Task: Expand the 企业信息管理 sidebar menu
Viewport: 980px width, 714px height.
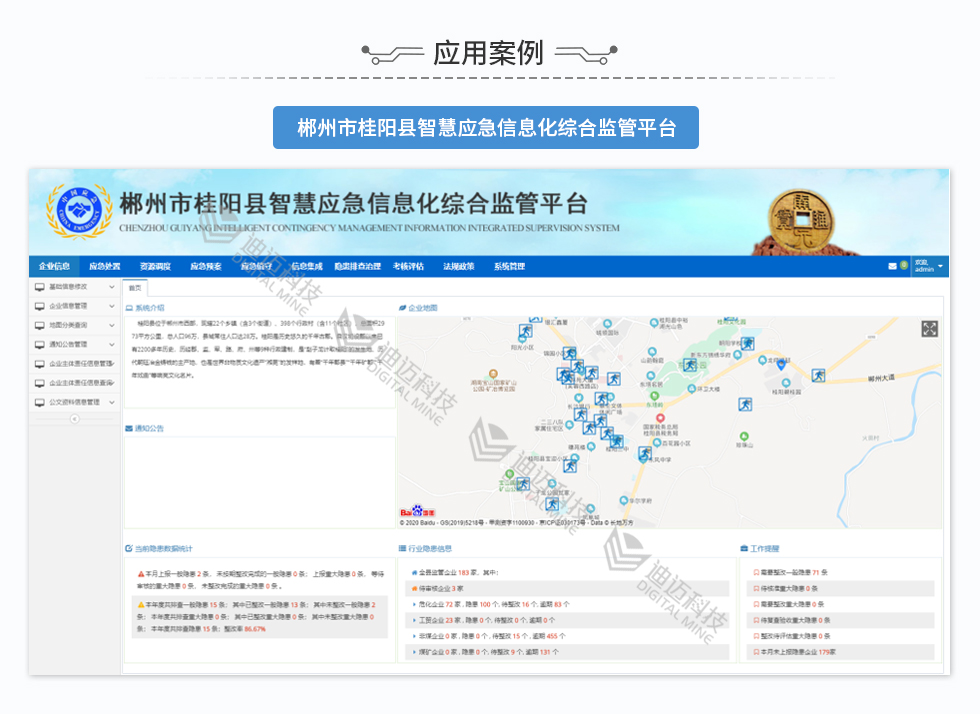Action: pos(75,306)
